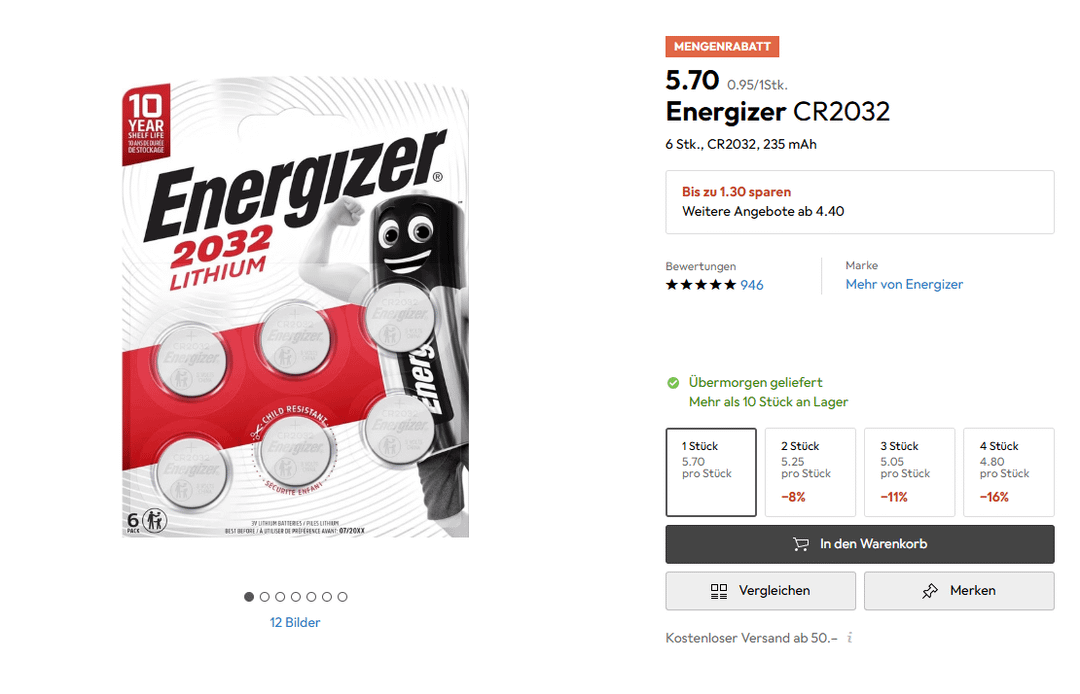Select the 2 Stück option at 5.25
This screenshot has height=694, width=1080.
[x=810, y=472]
